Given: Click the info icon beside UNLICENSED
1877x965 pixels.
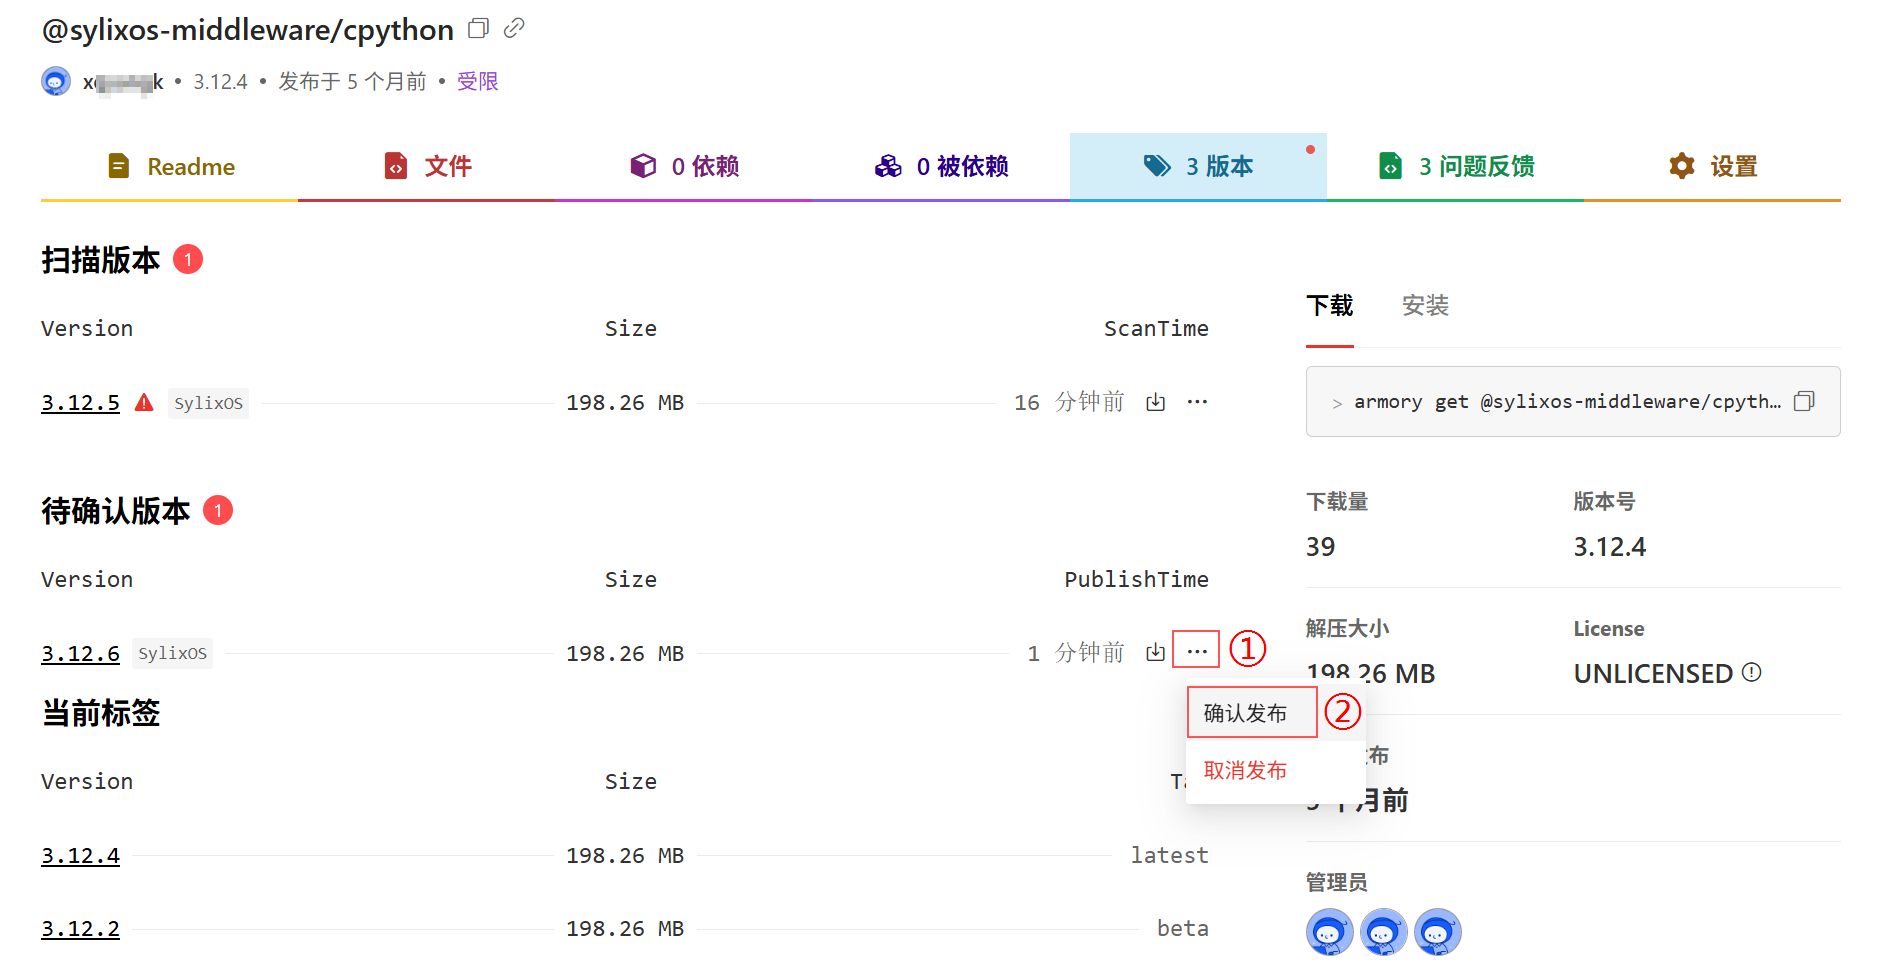Looking at the screenshot, I should pyautogui.click(x=1752, y=673).
